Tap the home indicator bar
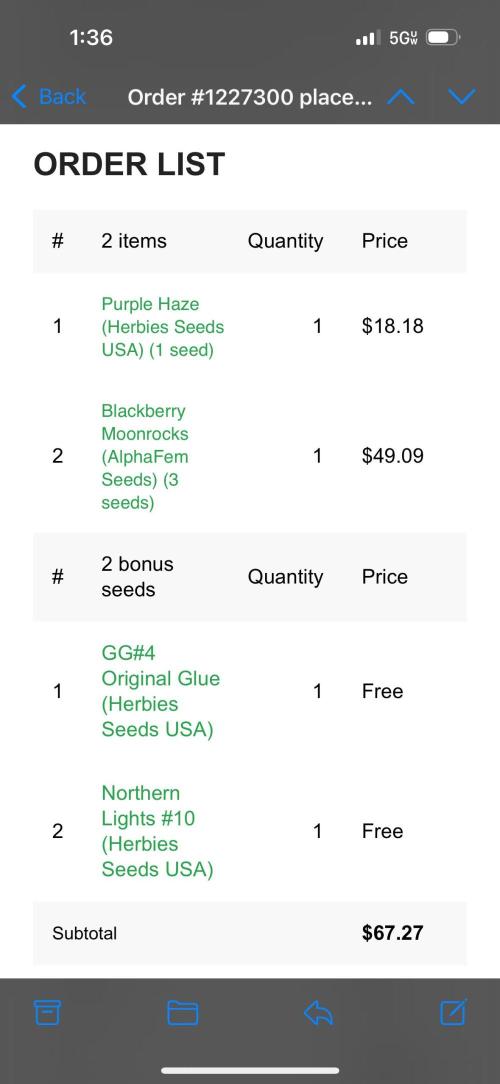The image size is (500, 1084). point(250,1071)
